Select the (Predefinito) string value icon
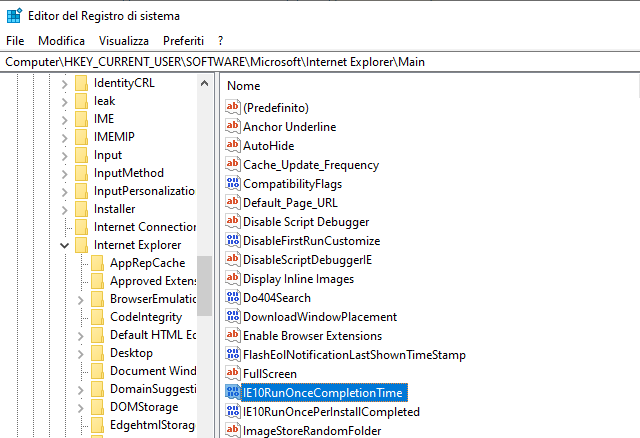Screen dimensions: 640x438 [233, 107]
